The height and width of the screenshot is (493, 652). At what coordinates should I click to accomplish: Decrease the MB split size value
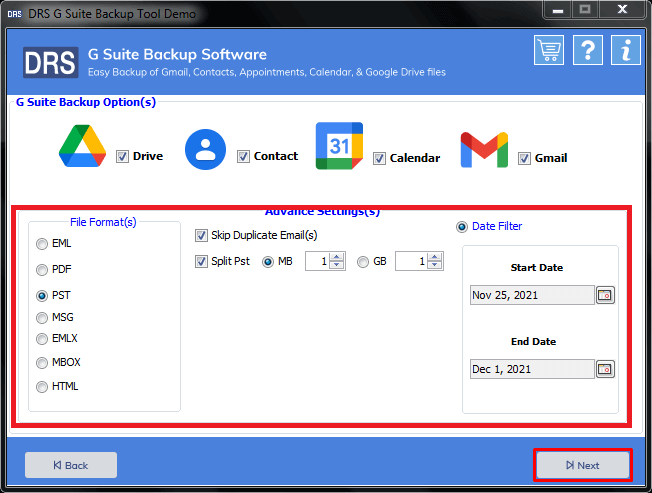[x=337, y=265]
